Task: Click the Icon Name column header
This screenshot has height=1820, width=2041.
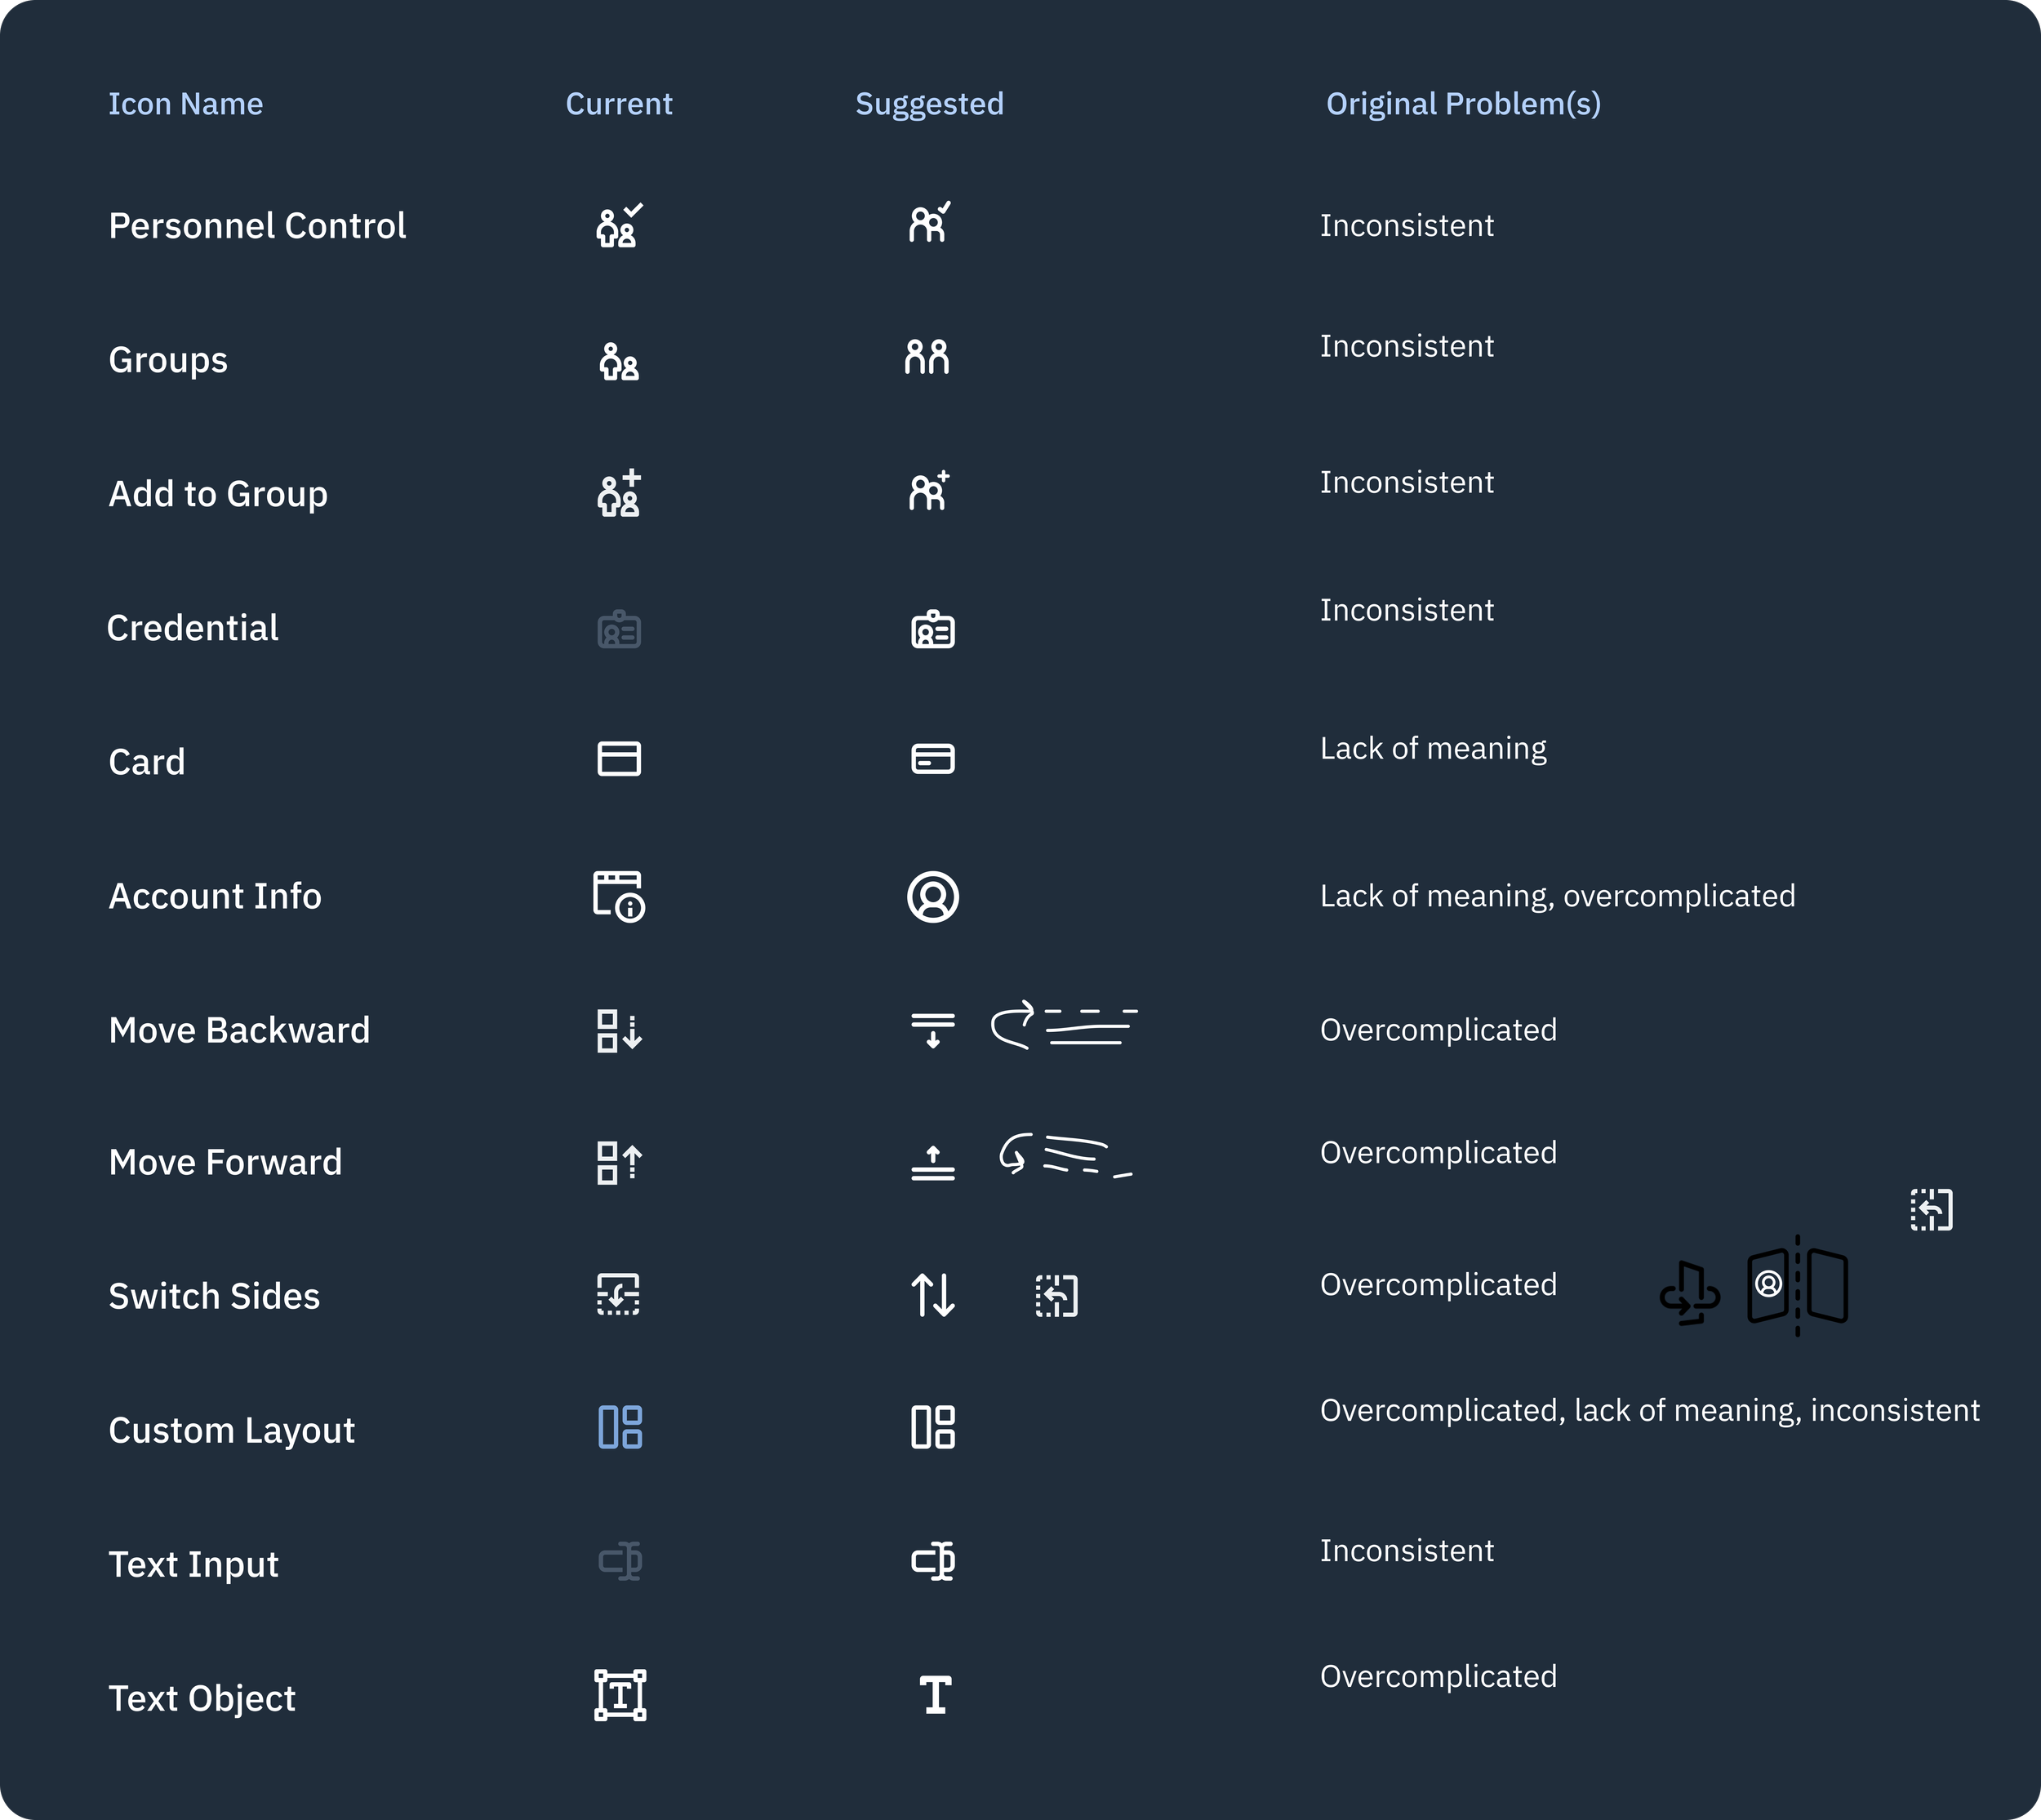Action: (x=186, y=104)
